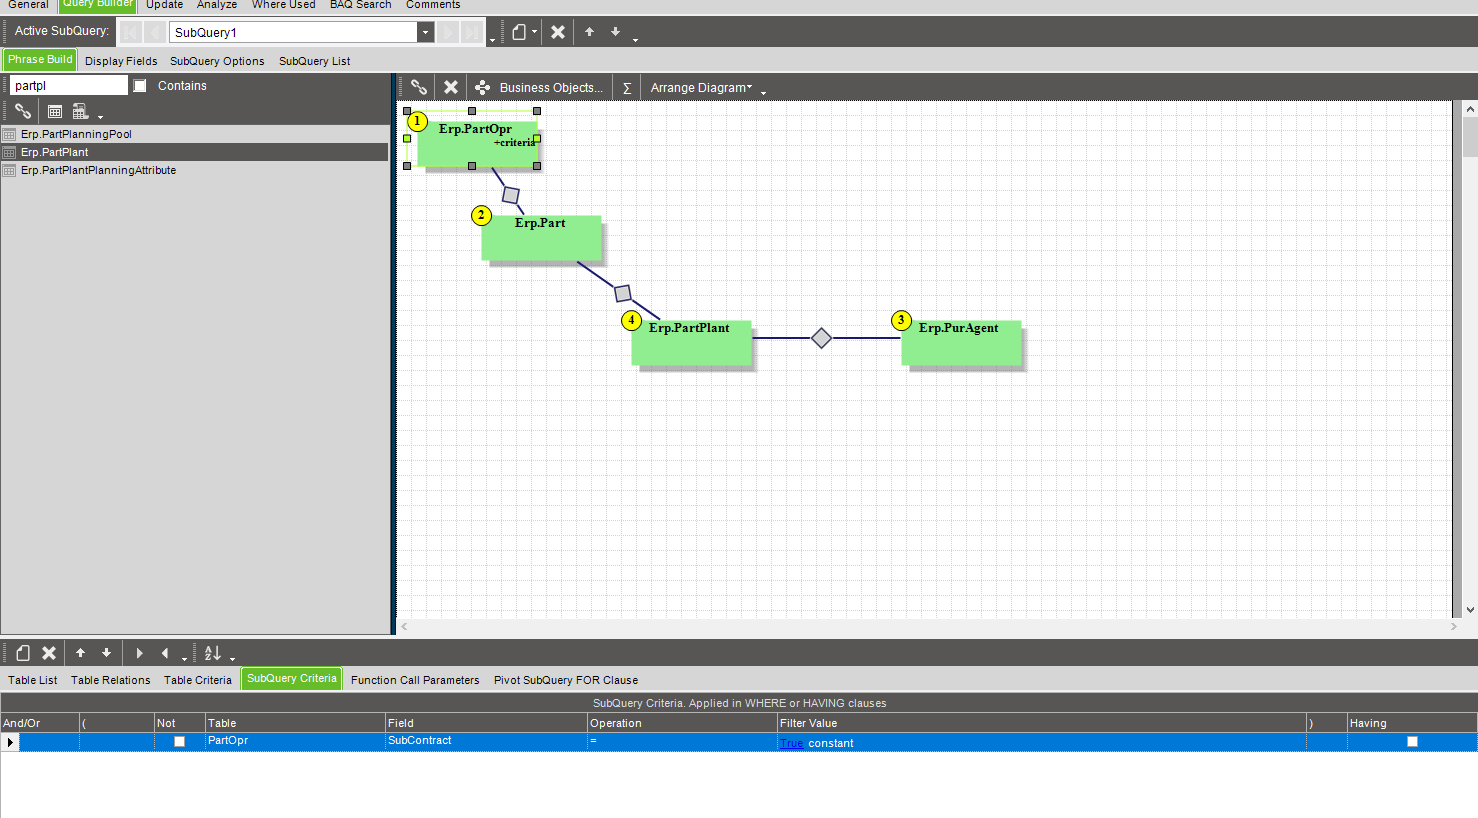Image resolution: width=1478 pixels, height=818 pixels.
Task: Click the A-Z sort icon in the criteria toolbar
Action: coord(213,653)
